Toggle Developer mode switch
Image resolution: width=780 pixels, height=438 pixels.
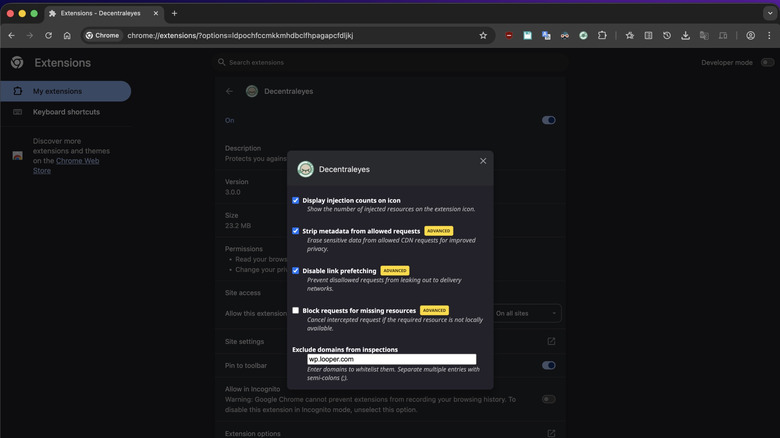tap(768, 62)
